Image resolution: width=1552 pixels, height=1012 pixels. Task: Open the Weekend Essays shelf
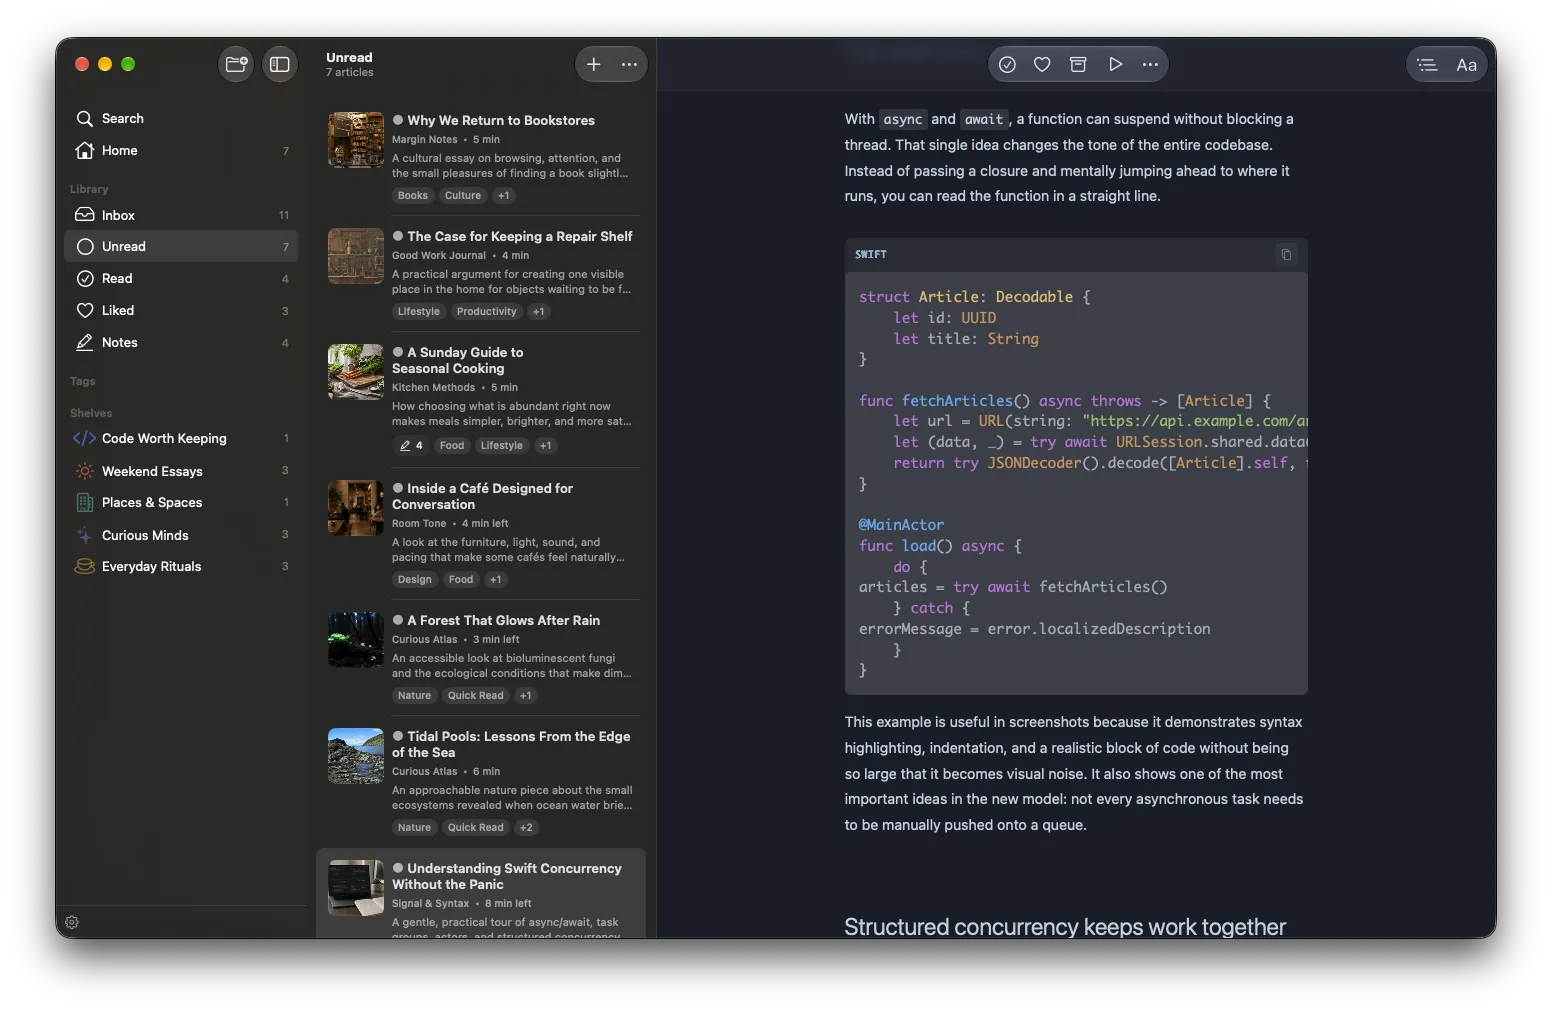(x=181, y=471)
